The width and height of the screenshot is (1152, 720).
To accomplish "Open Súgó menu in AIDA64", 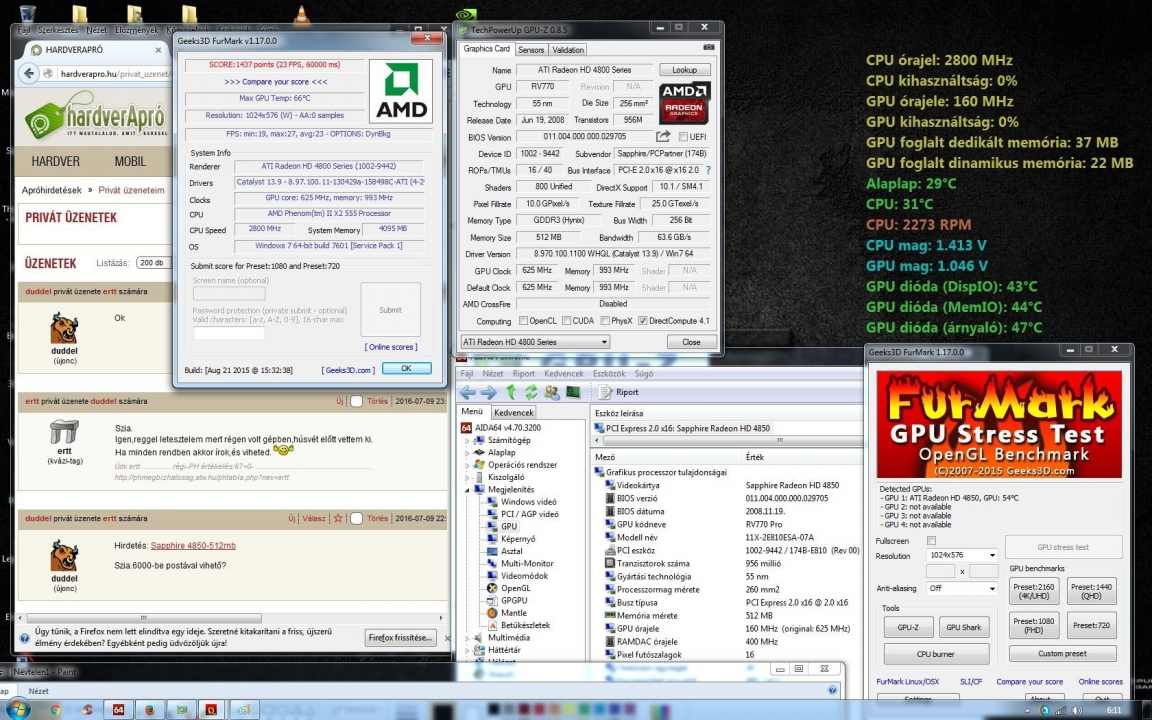I will [x=644, y=374].
